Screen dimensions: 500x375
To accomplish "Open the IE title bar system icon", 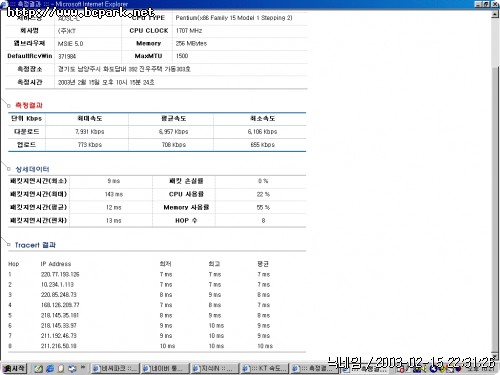I will [x=4, y=4].
